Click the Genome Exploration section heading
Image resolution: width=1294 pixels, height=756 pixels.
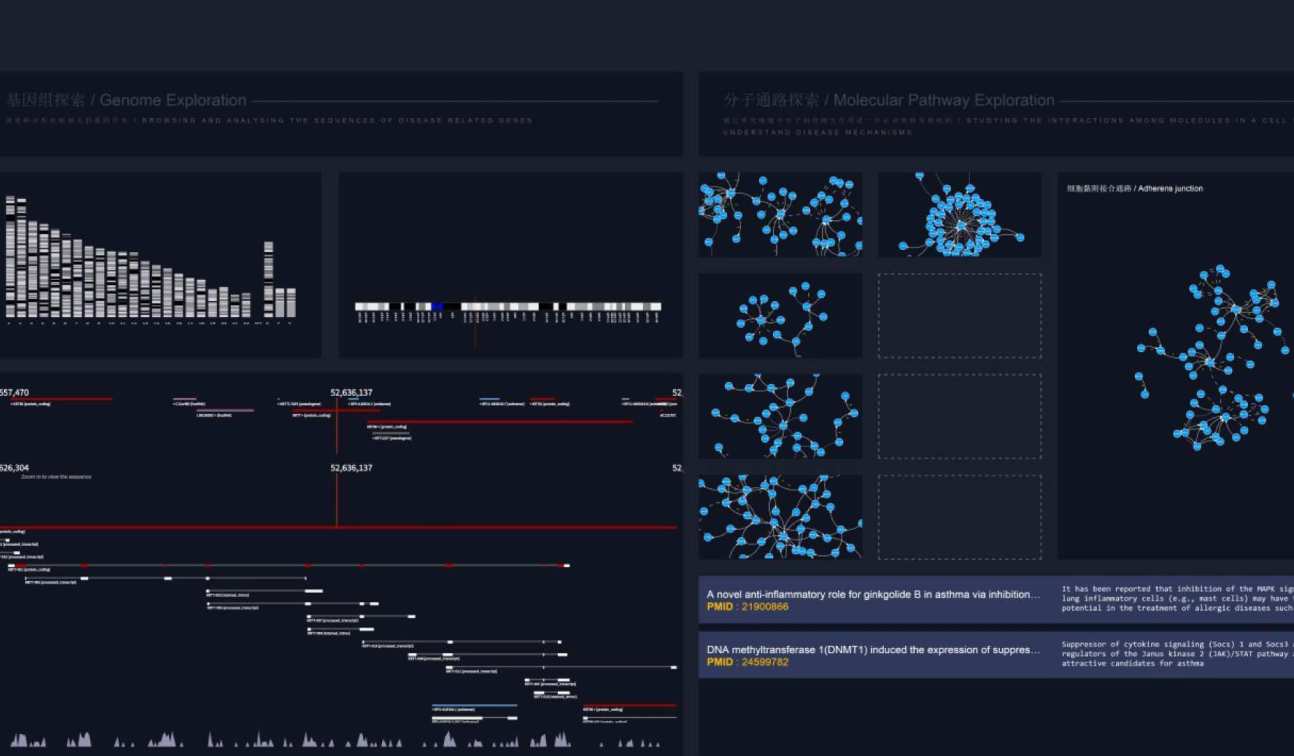click(127, 100)
